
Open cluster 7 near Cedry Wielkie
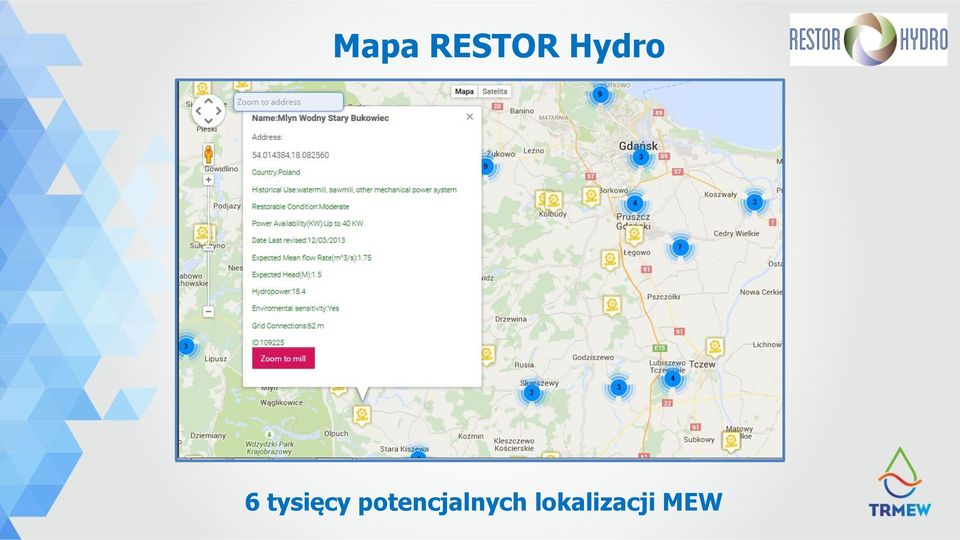pos(680,247)
